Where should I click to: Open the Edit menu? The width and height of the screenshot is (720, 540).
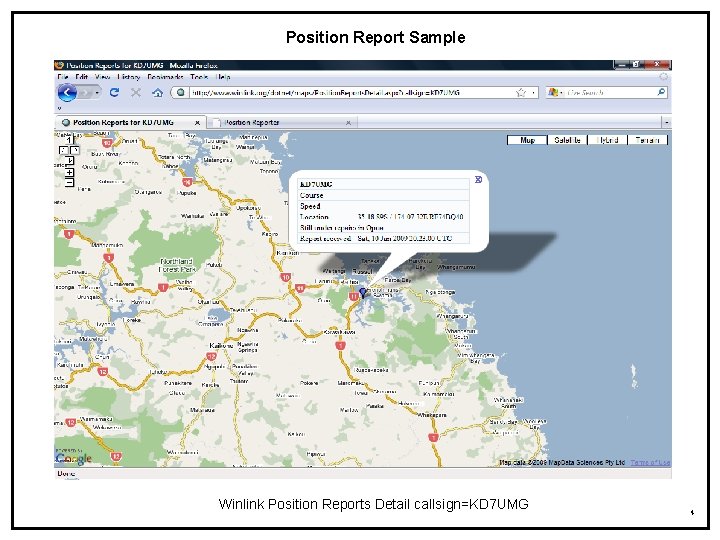(x=82, y=77)
